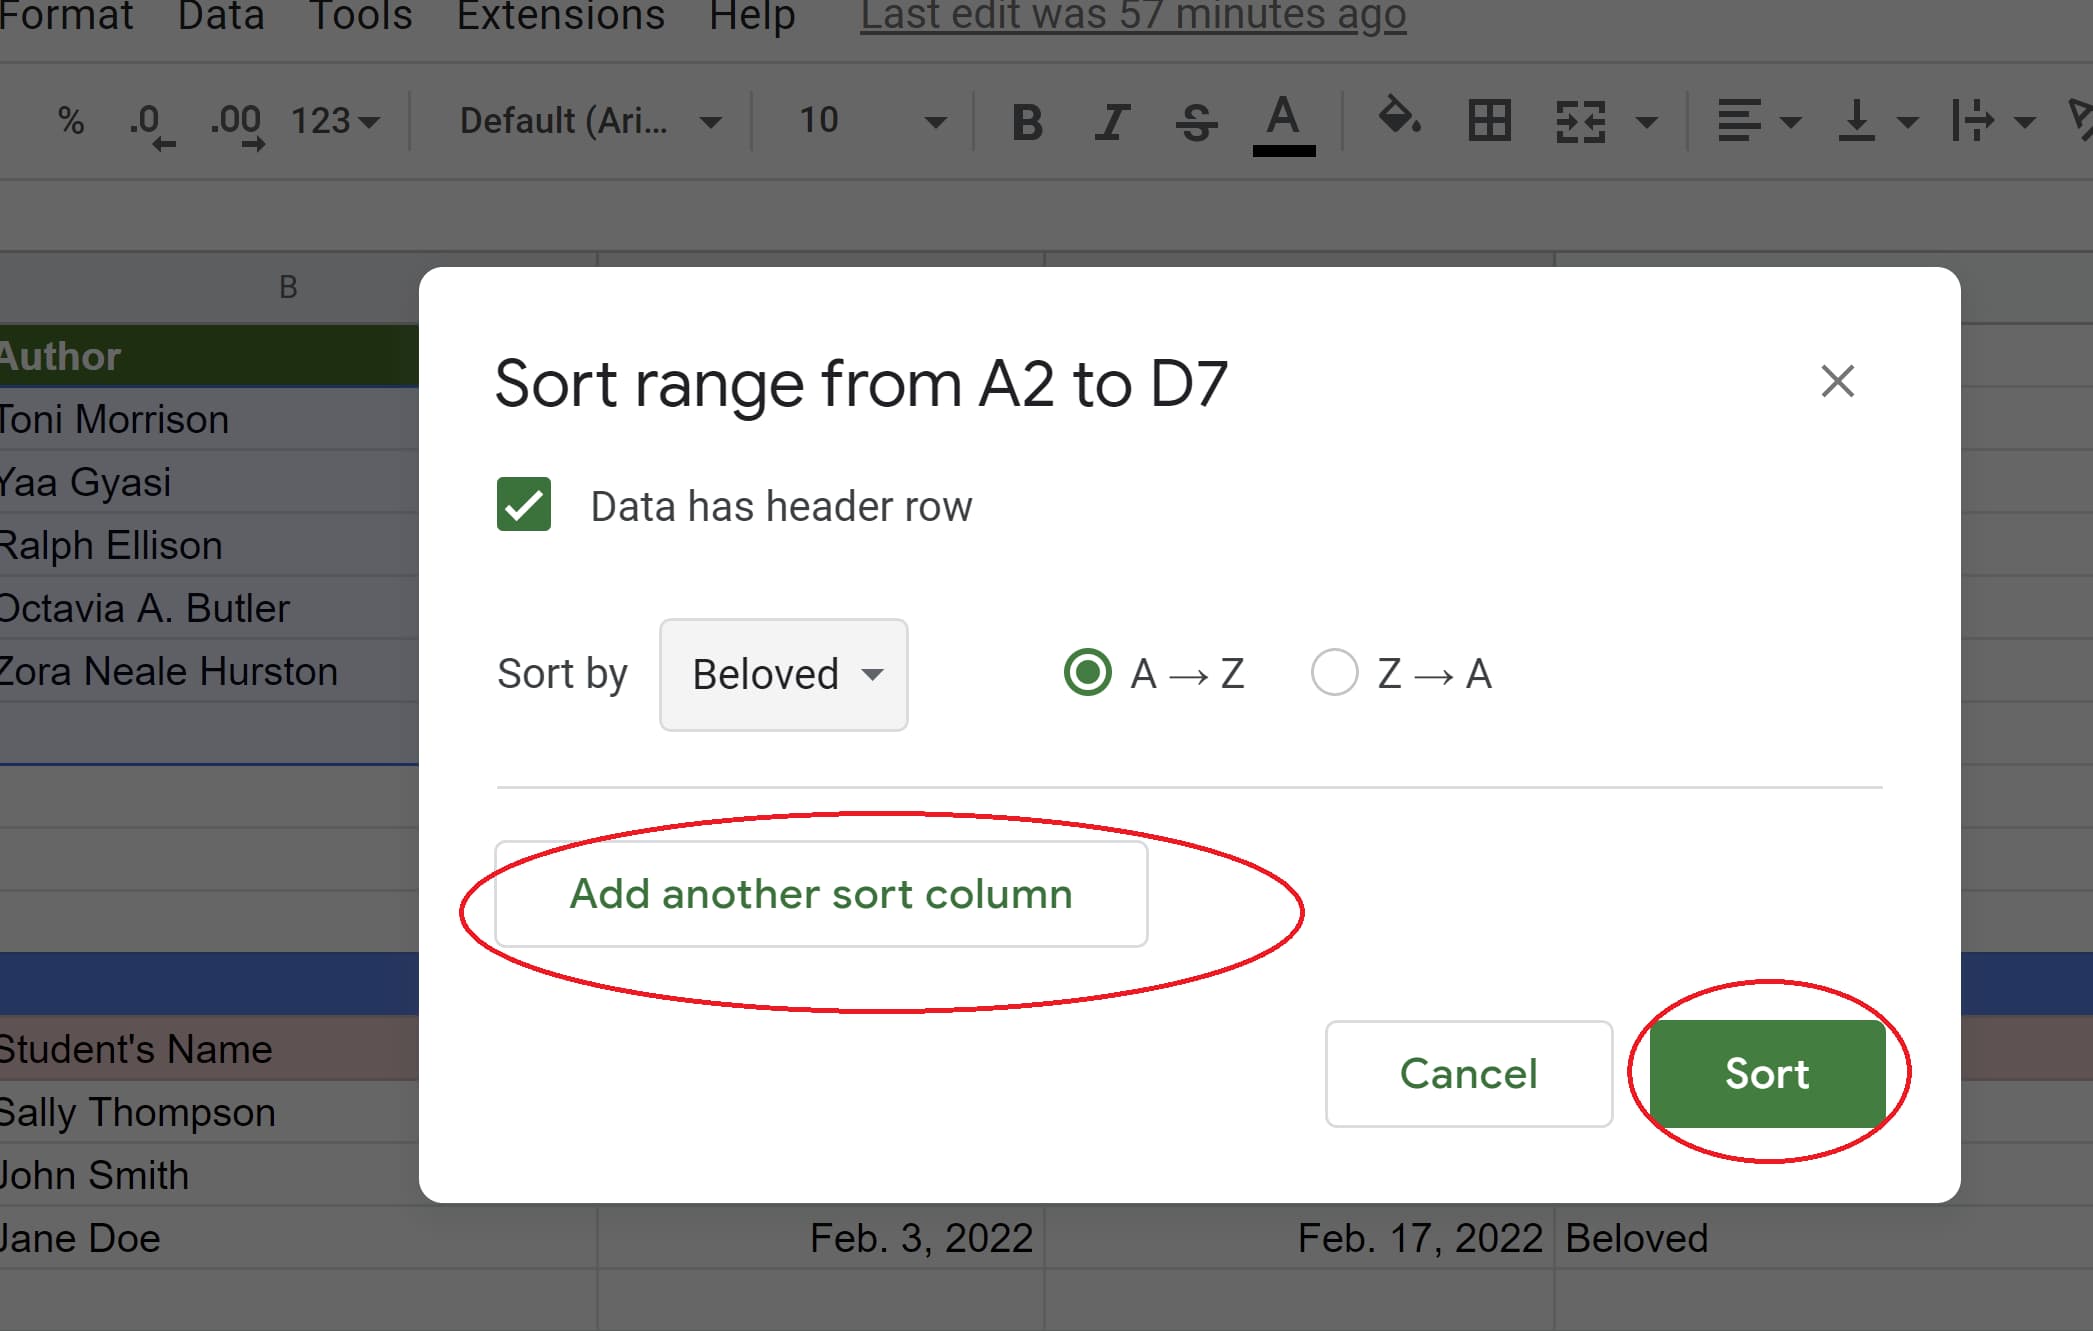Click the Format menu item
This screenshot has width=2093, height=1331.
click(61, 15)
